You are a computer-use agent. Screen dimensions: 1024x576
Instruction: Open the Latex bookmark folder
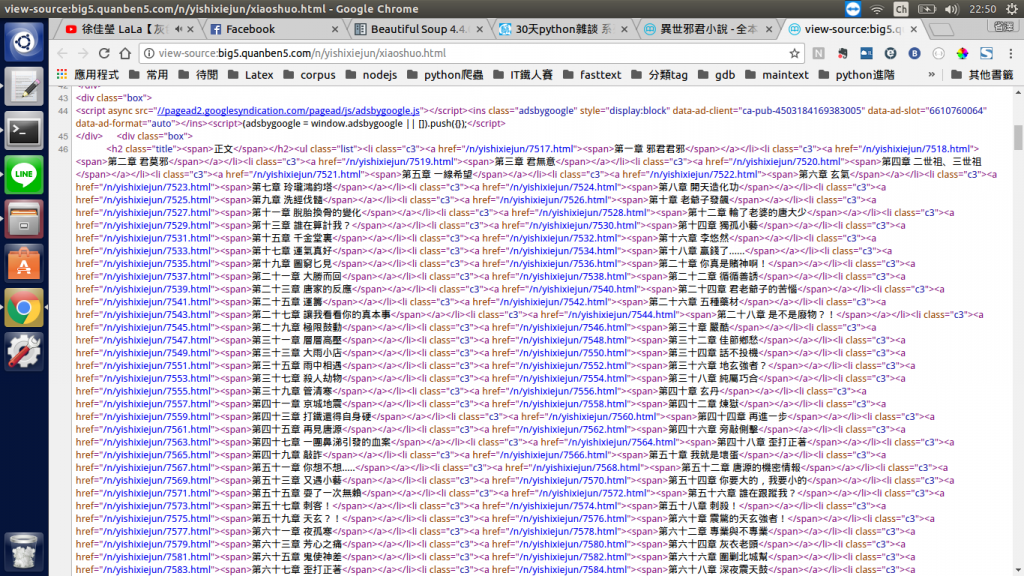click(x=251, y=74)
